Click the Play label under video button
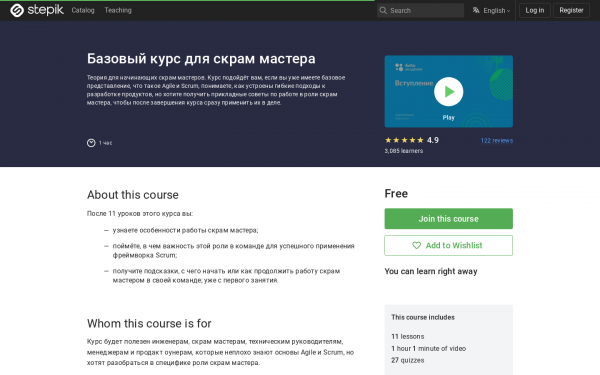This screenshot has width=600, height=375. 448,117
